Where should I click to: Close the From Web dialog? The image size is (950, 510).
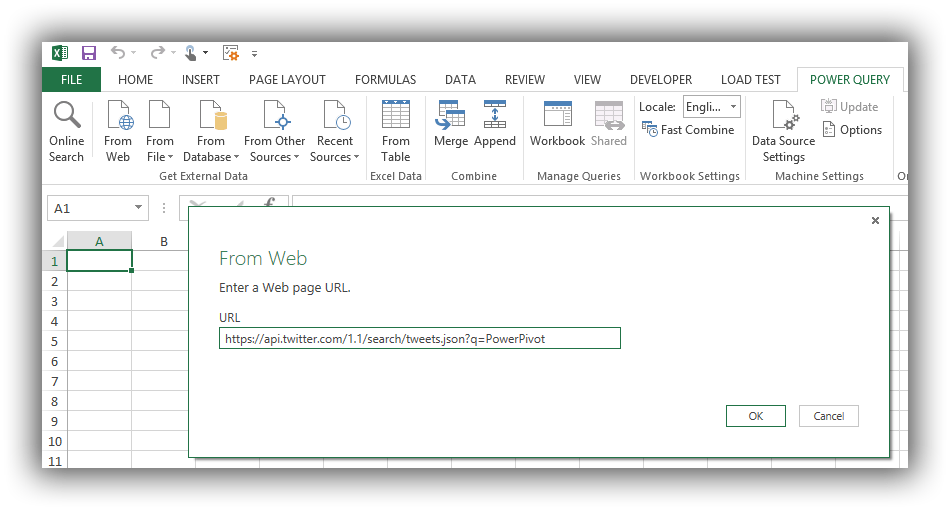pyautogui.click(x=875, y=220)
